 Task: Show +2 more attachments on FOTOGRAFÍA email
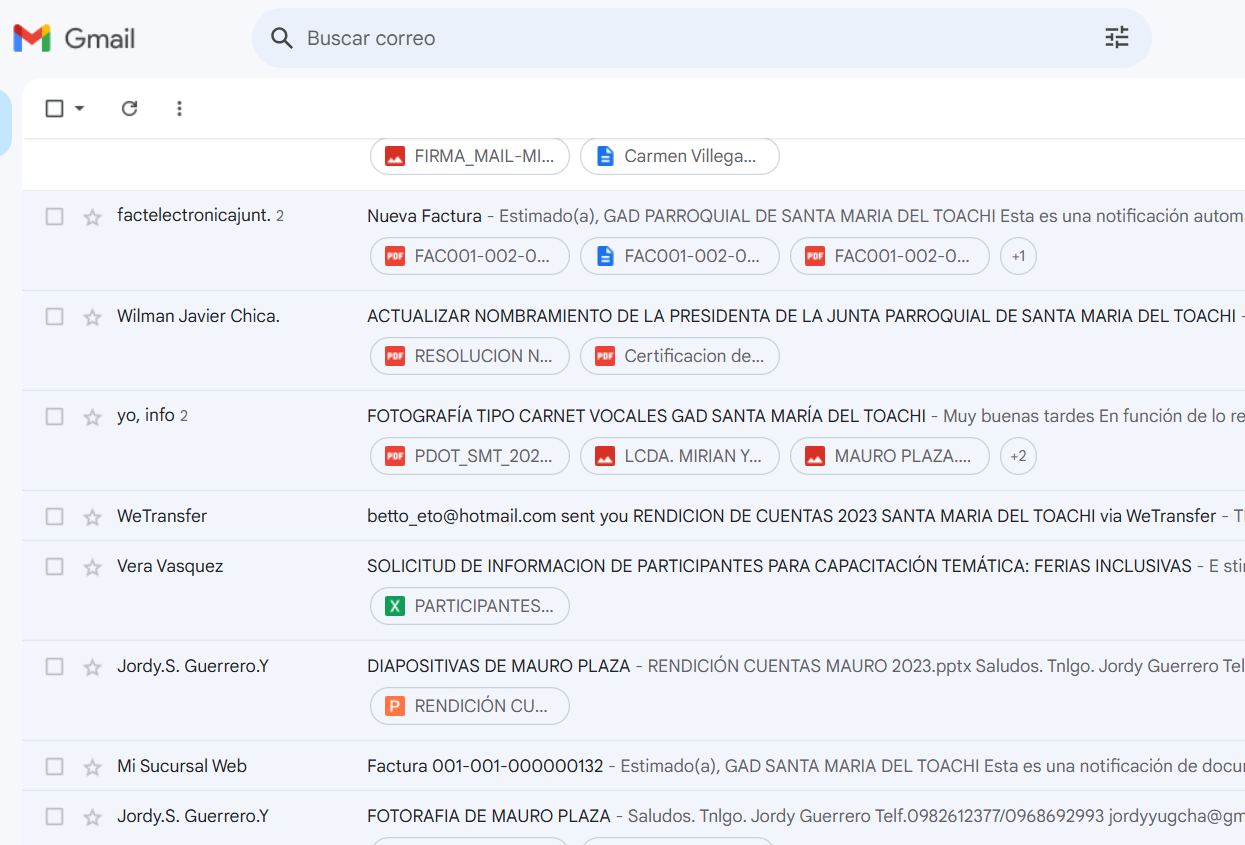(1018, 456)
